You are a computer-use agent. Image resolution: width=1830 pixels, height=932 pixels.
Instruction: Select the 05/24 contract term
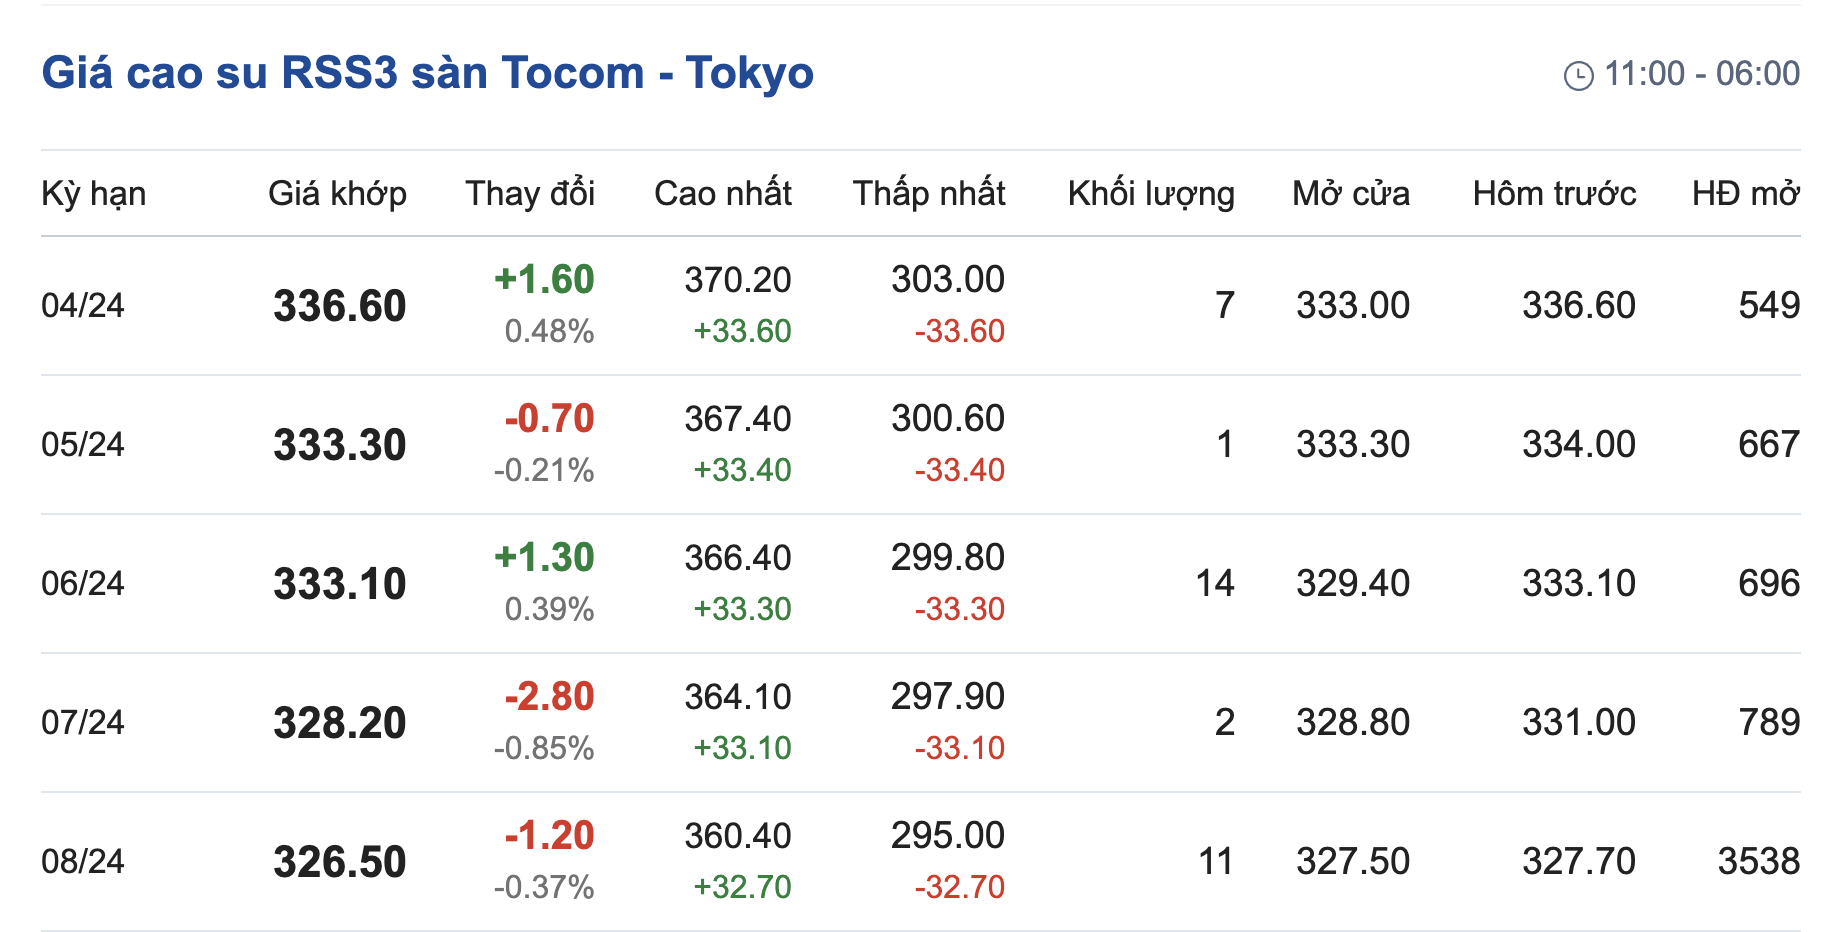(x=83, y=444)
